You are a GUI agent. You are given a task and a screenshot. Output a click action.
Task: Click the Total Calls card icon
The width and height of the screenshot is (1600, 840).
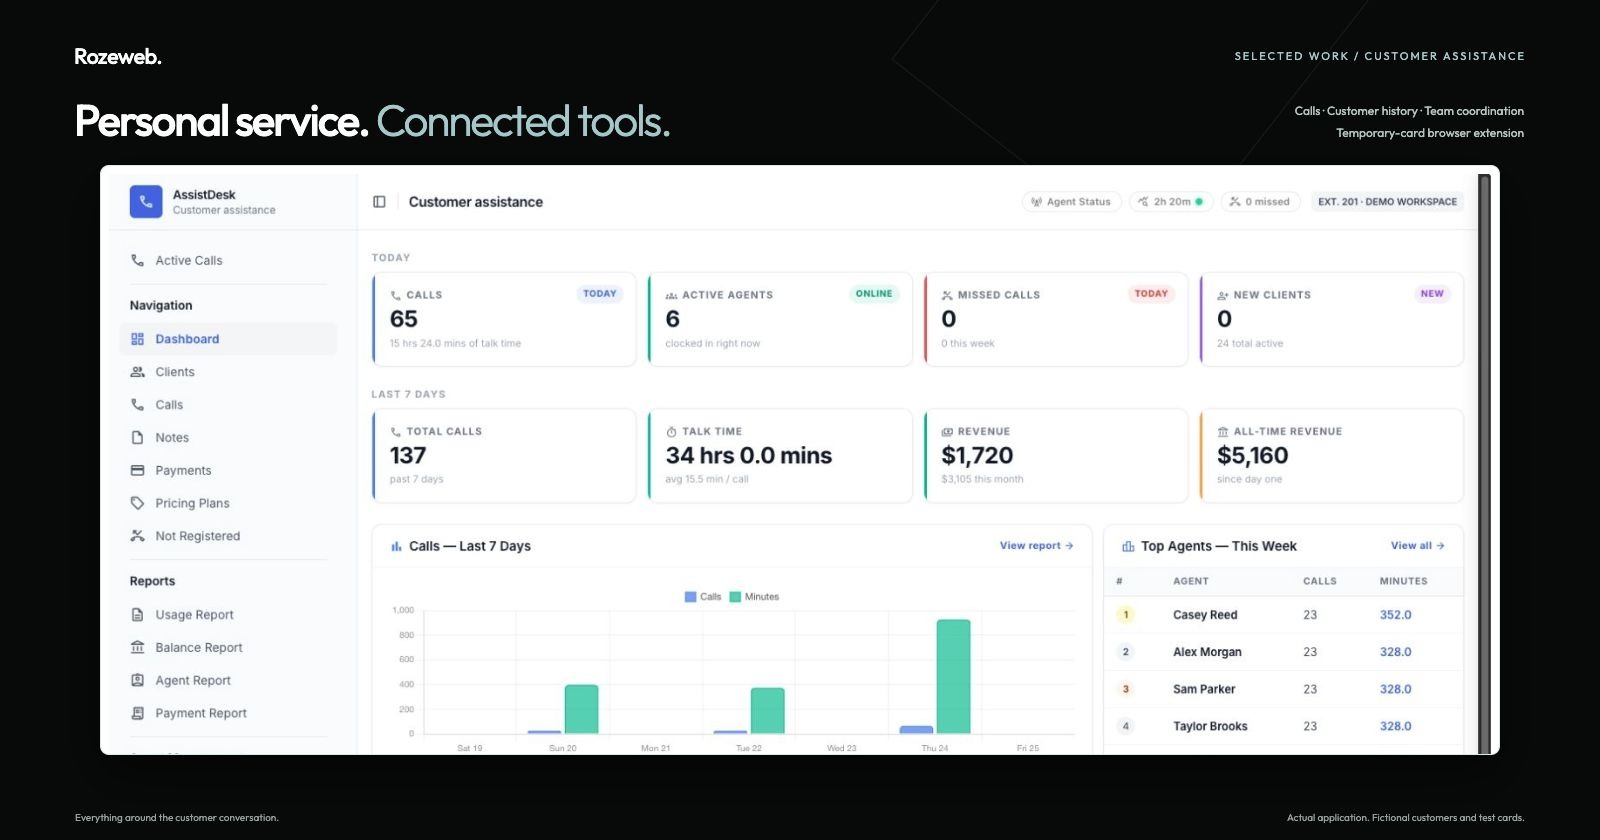tap(396, 432)
